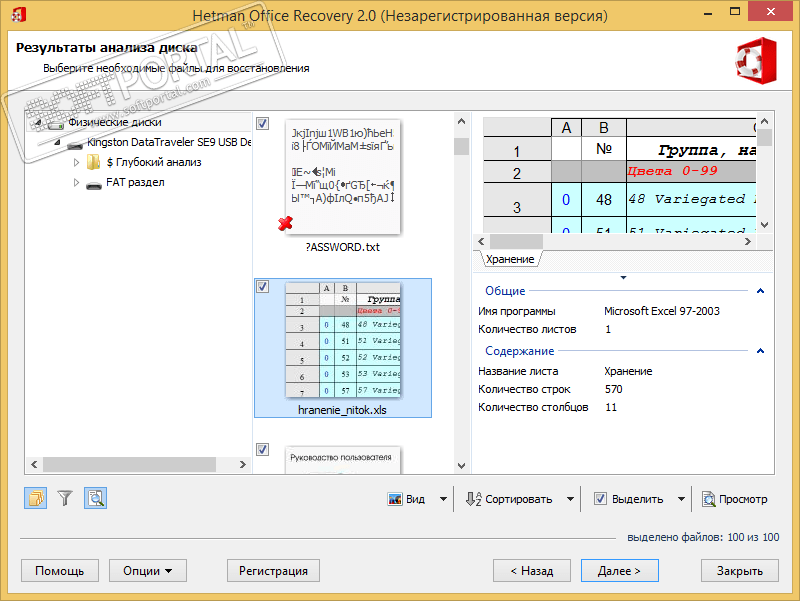800x601 pixels.
Task: Click the Hetman app icon in title bar
Action: click(18, 15)
